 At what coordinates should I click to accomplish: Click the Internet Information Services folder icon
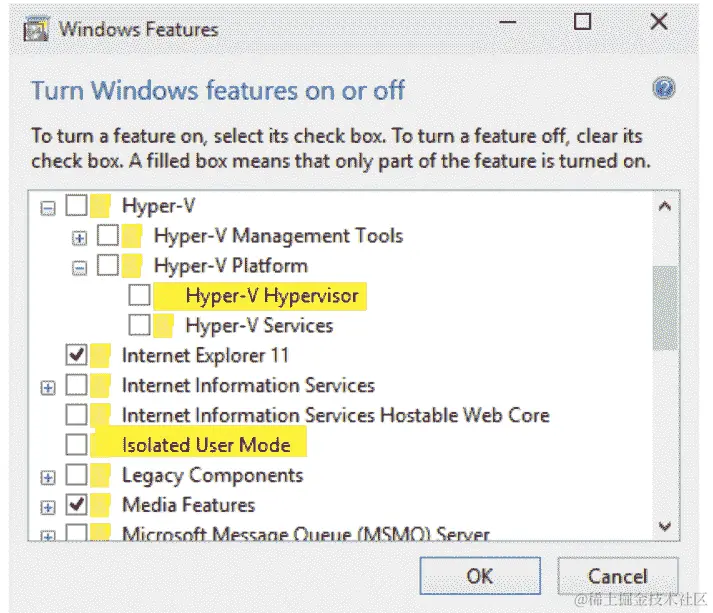[100, 385]
